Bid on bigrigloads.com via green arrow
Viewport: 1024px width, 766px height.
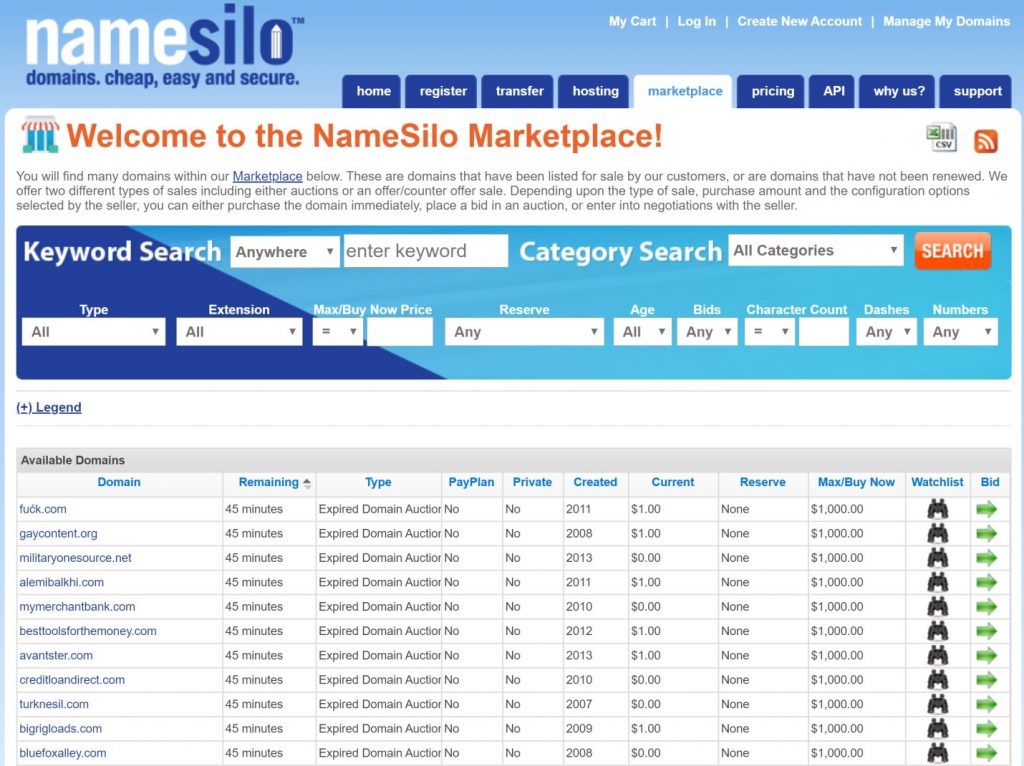tap(987, 728)
